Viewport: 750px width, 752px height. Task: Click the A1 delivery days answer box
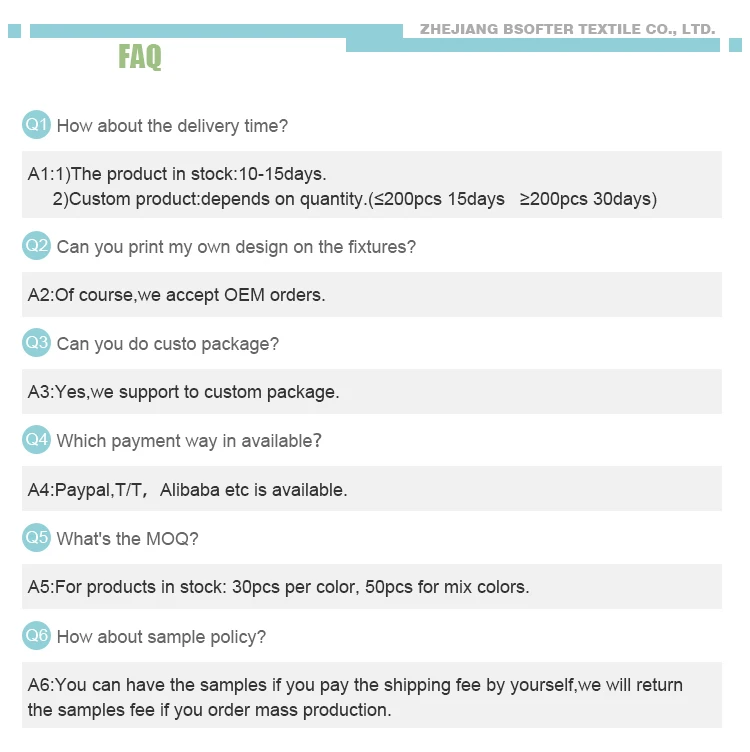tap(371, 186)
